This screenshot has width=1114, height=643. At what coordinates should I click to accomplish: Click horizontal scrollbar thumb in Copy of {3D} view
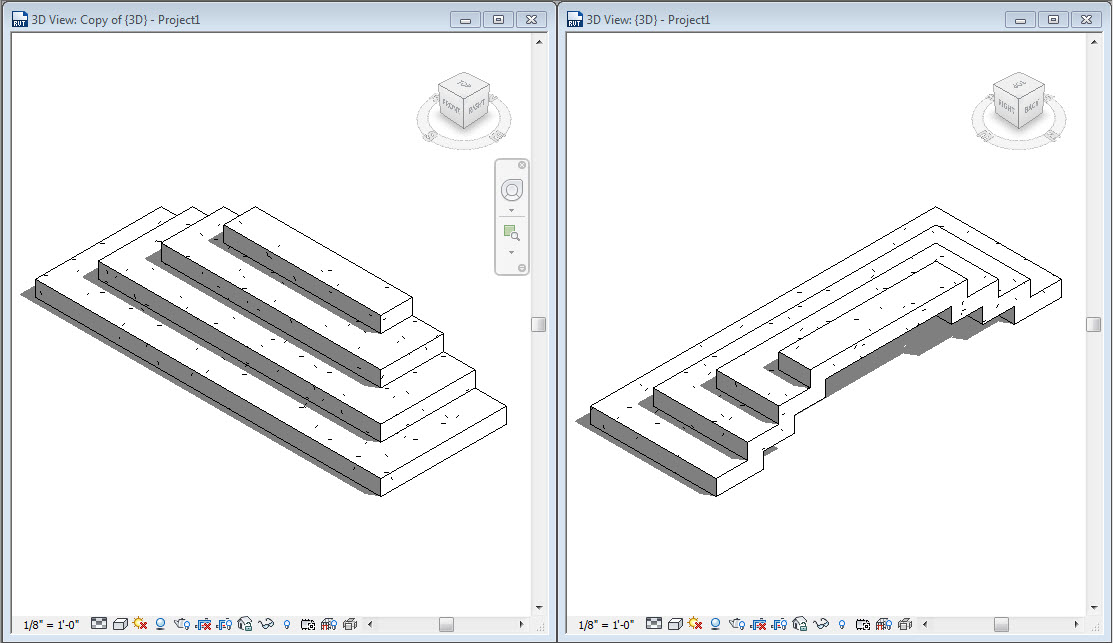446,625
